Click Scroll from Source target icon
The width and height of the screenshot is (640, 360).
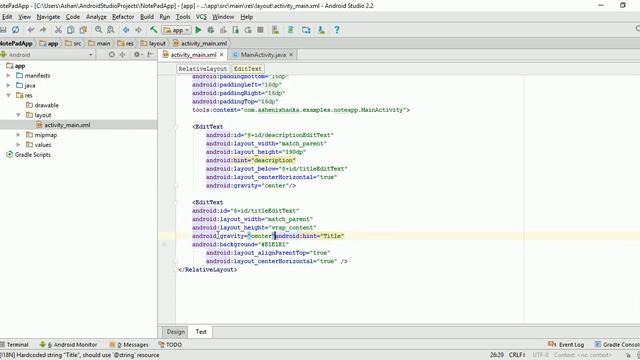pos(111,55)
